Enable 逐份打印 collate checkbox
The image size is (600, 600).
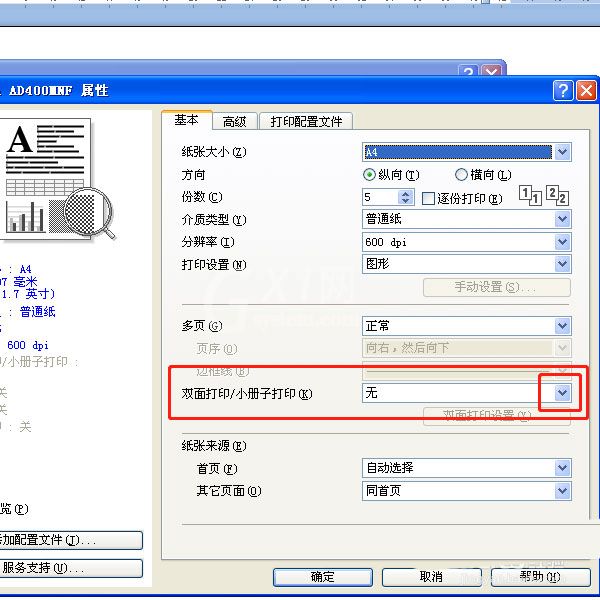pos(428,198)
